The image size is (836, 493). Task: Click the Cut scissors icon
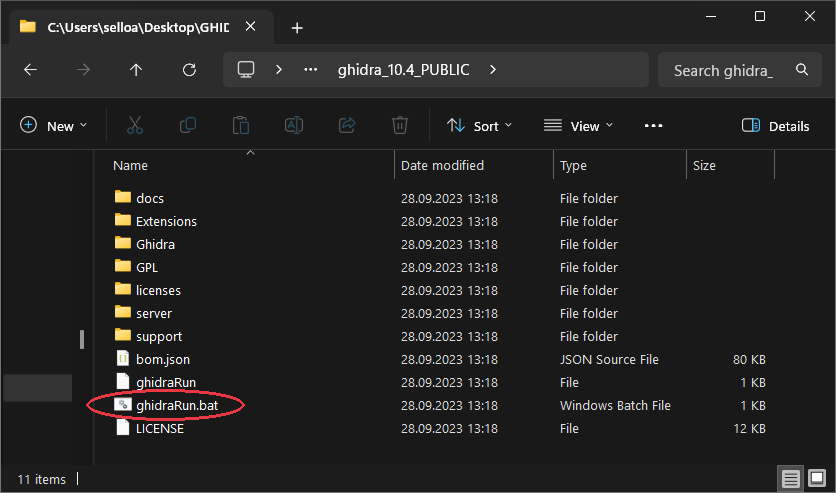[135, 126]
